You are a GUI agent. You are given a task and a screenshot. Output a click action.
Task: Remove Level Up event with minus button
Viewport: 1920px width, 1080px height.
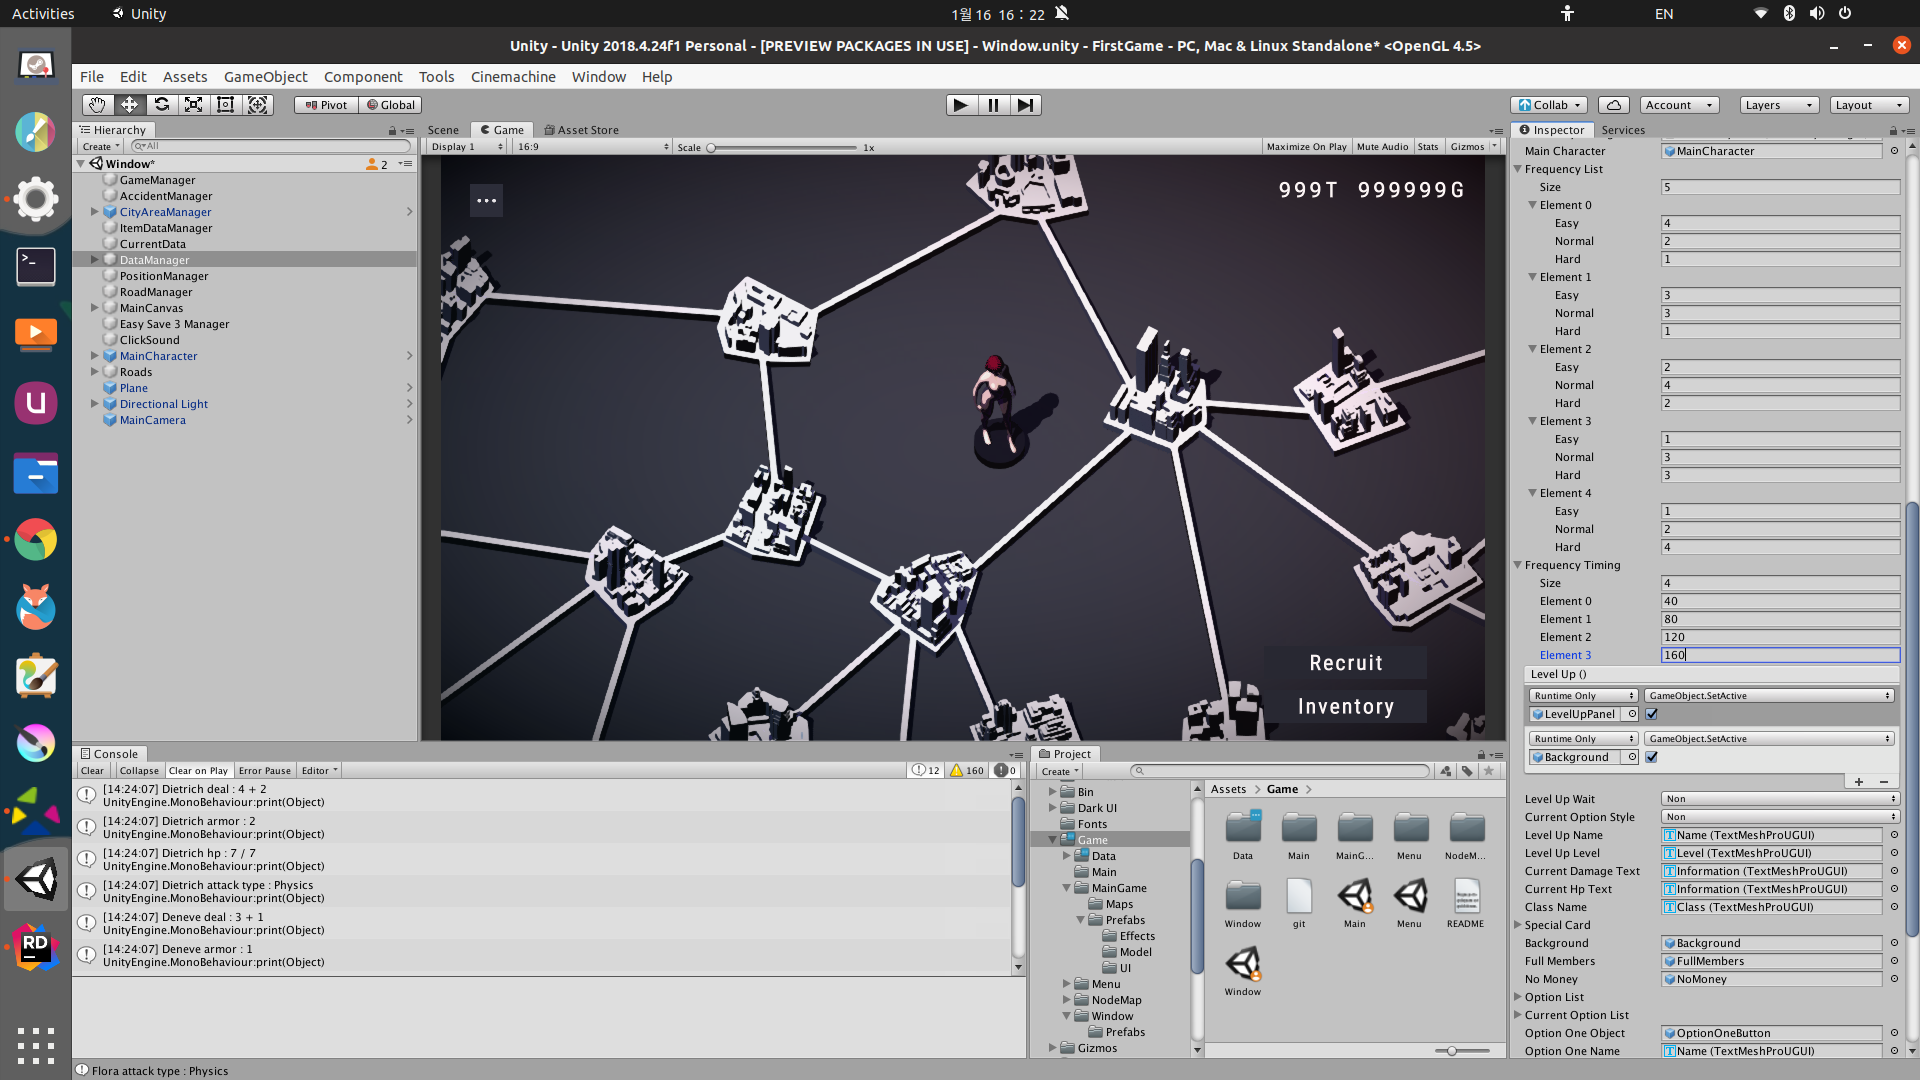click(1884, 781)
